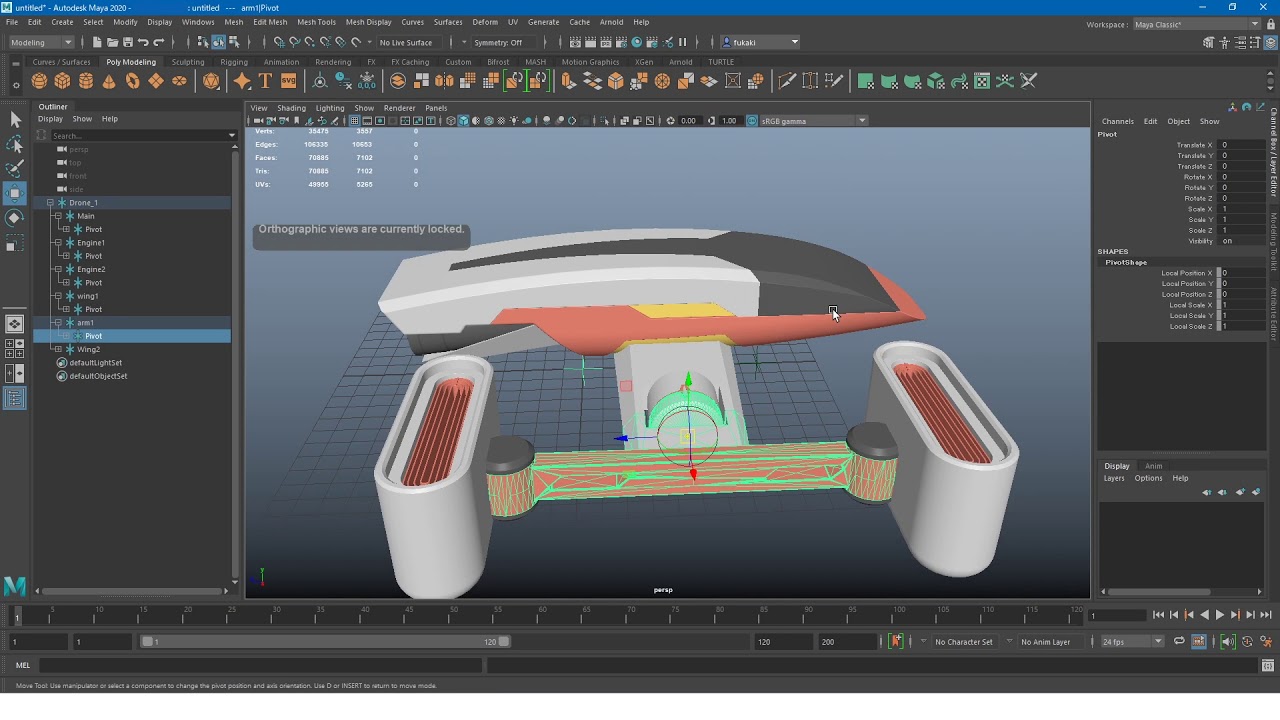Click the Open Scene folder icon
1280x720 pixels.
[x=112, y=42]
